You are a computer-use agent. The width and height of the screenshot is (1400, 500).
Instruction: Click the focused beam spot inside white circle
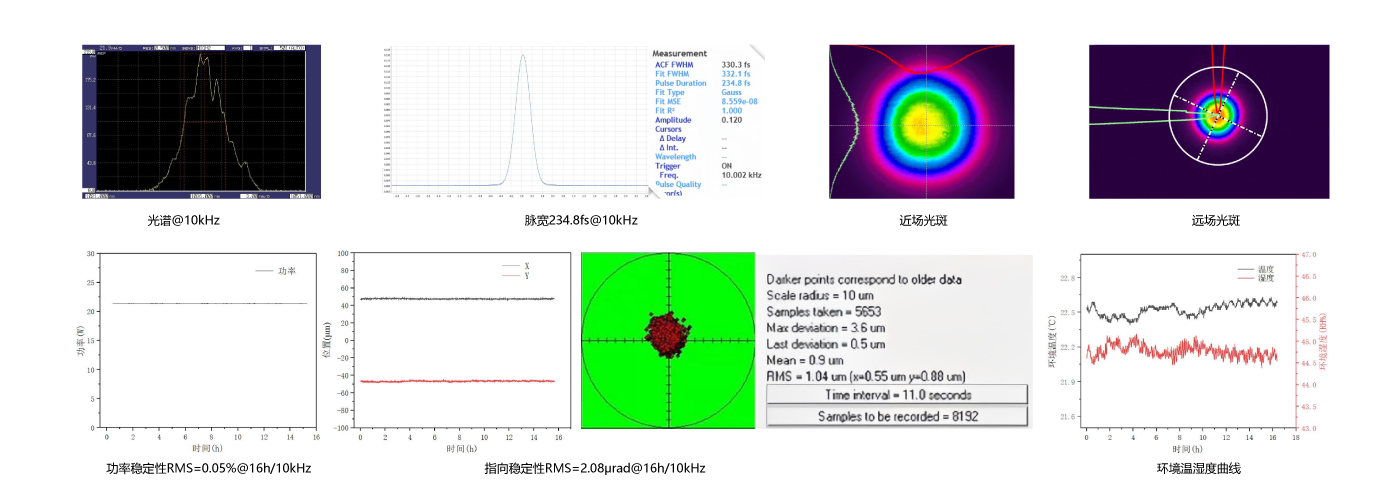[x=1217, y=115]
